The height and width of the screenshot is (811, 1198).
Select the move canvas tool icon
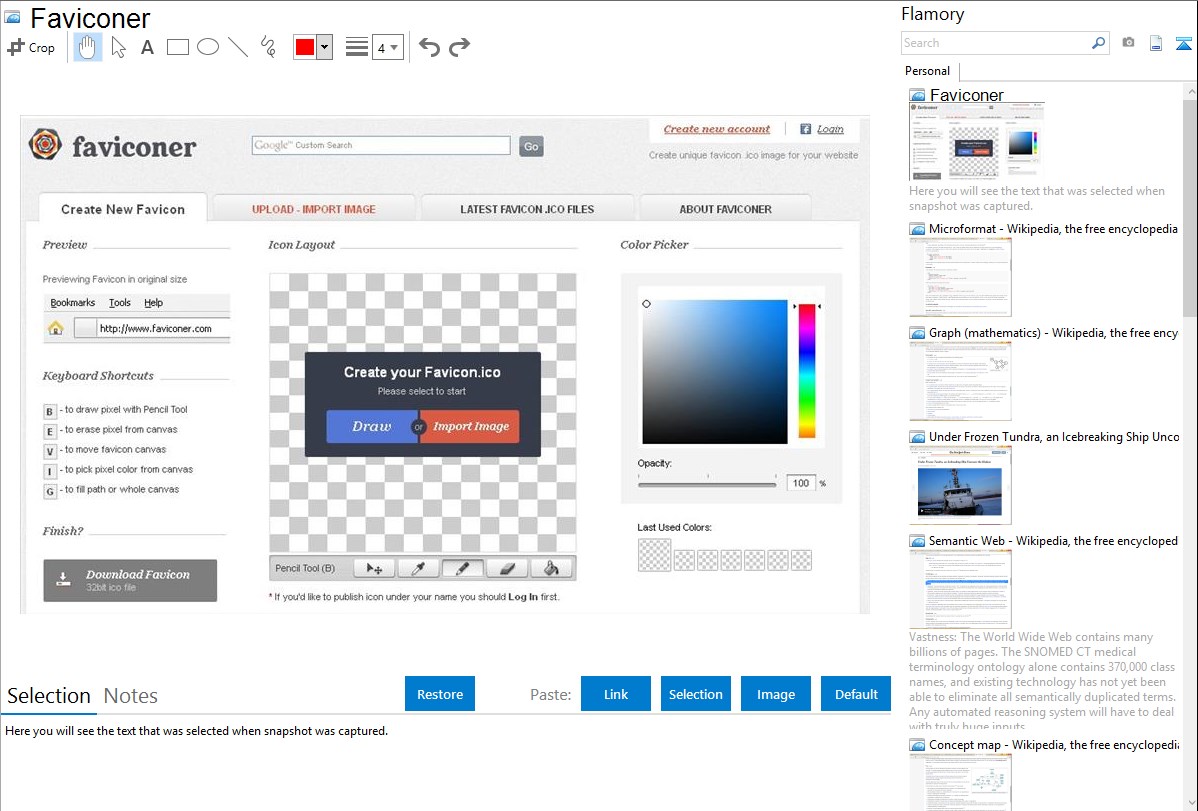click(374, 568)
